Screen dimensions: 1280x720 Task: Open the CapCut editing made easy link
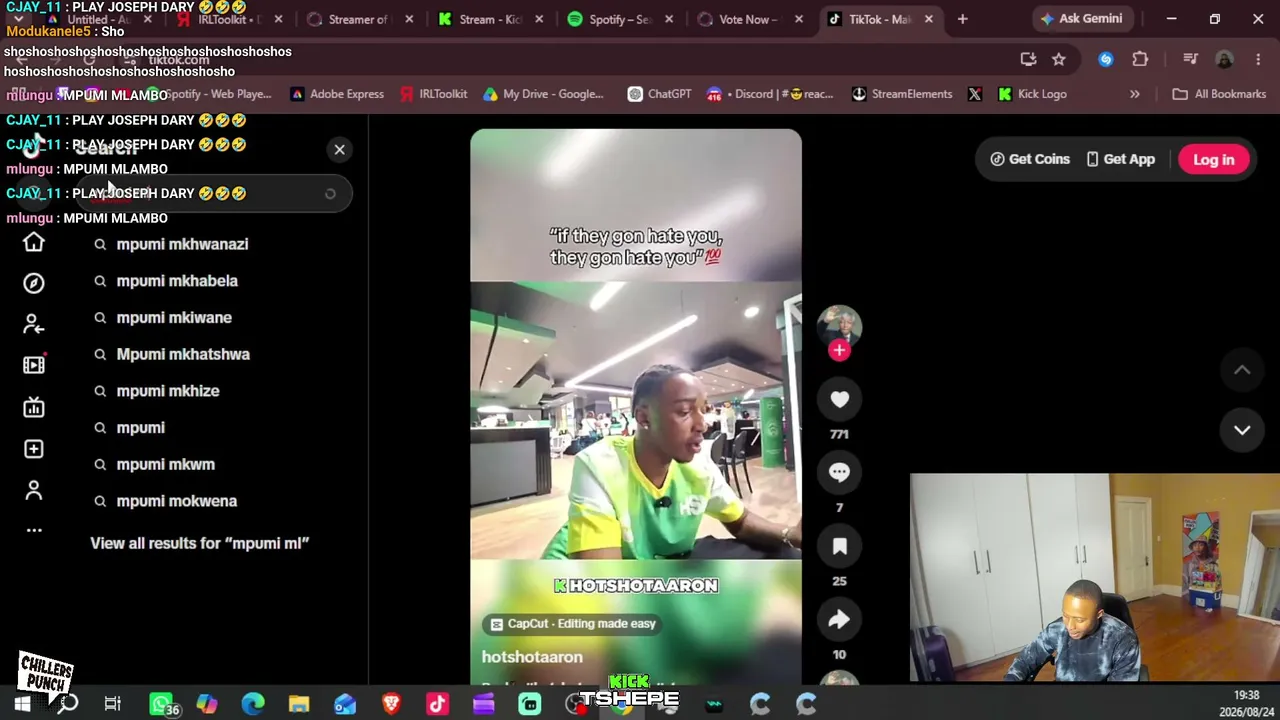(x=571, y=624)
